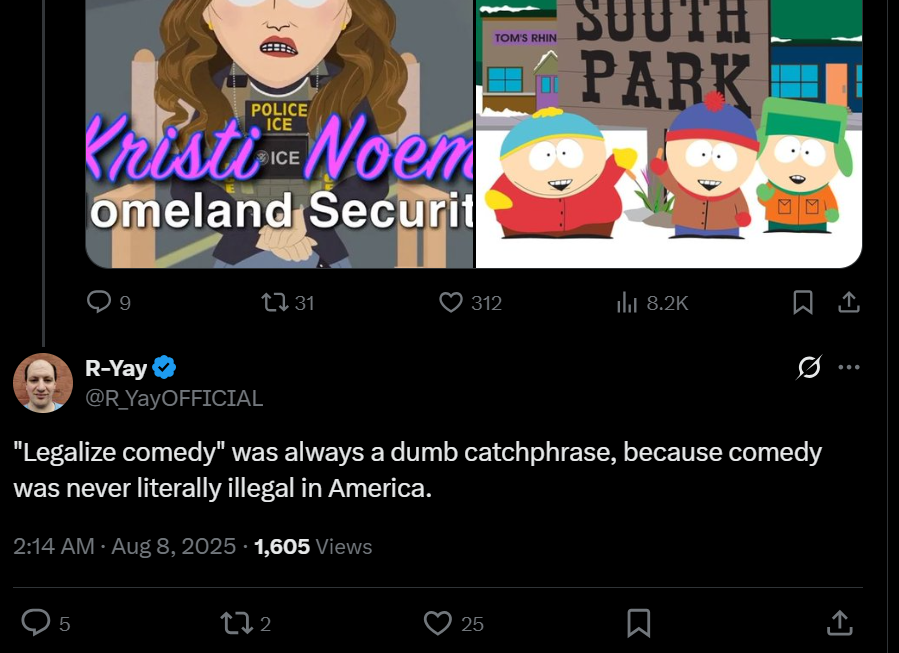View analytics showing 8.2K views

coord(627,302)
